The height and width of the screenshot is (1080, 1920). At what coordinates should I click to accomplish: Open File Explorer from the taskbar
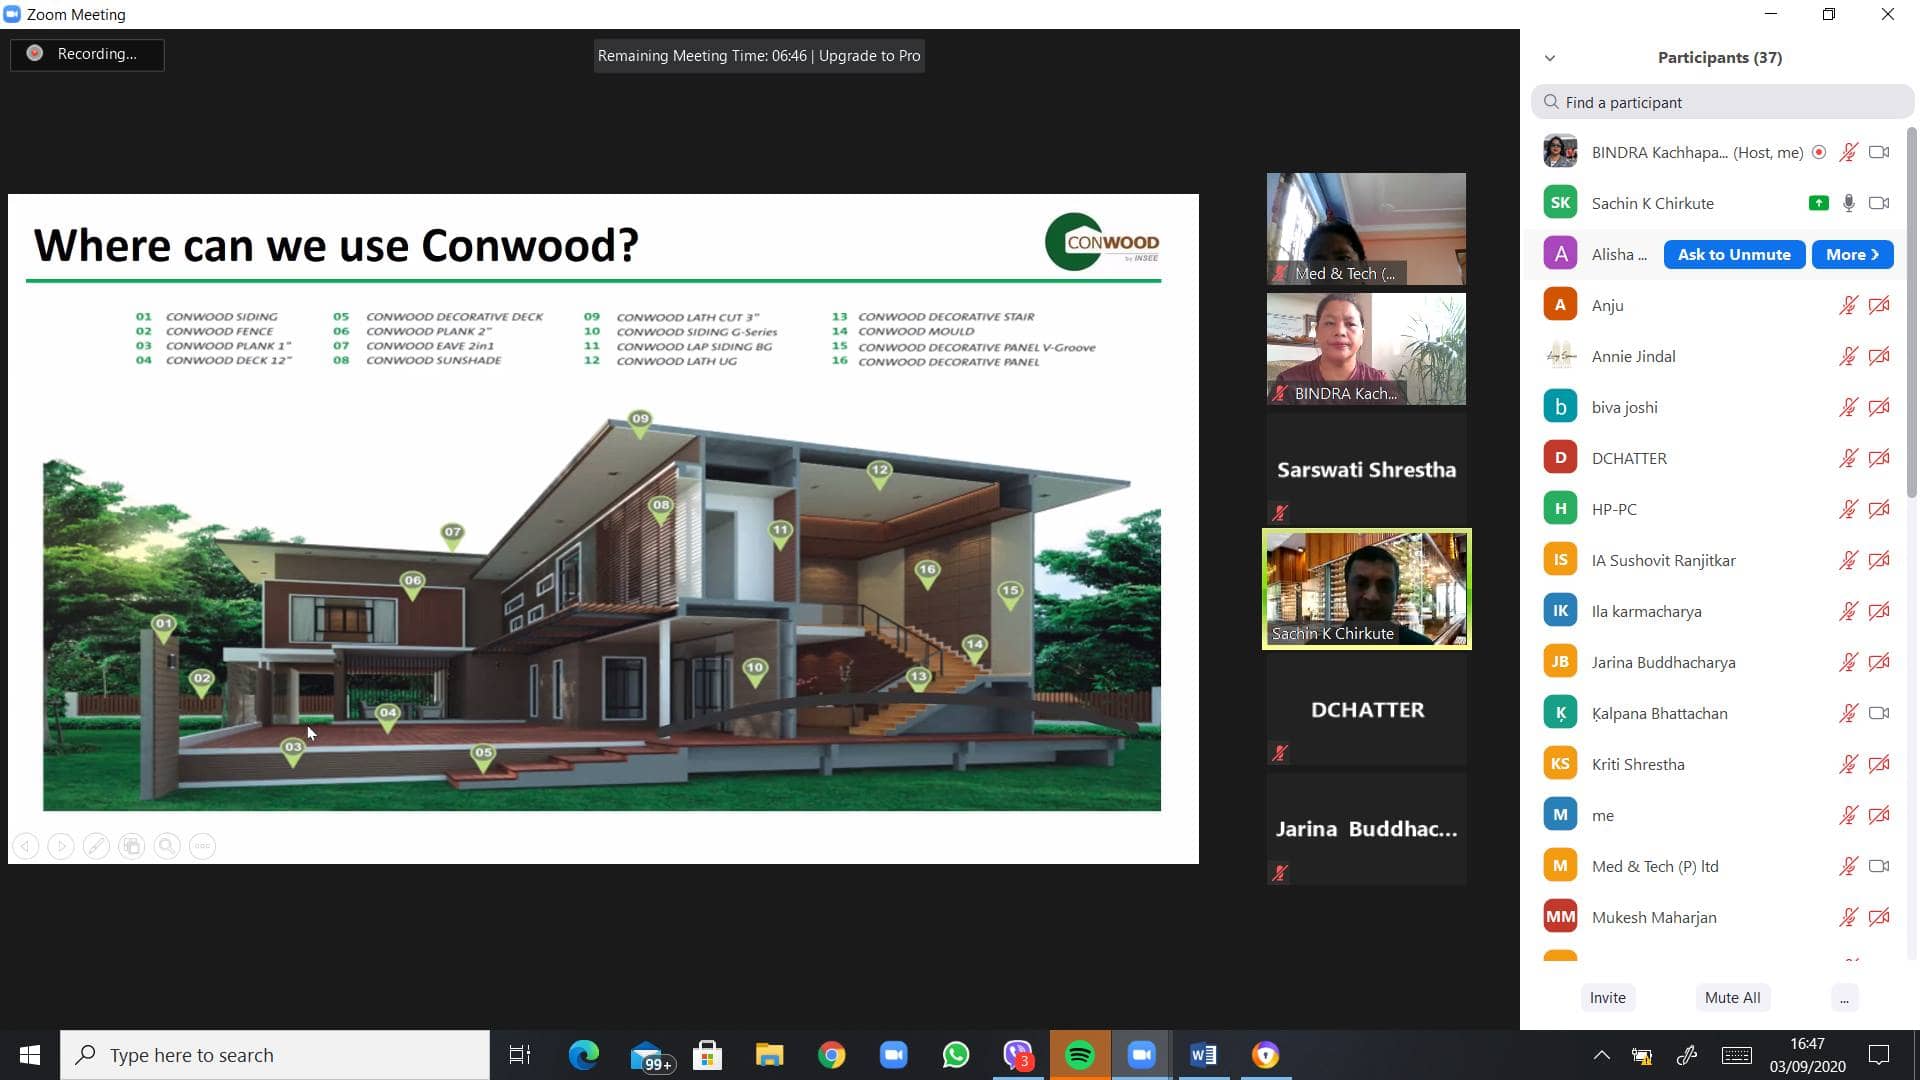[x=770, y=1055]
